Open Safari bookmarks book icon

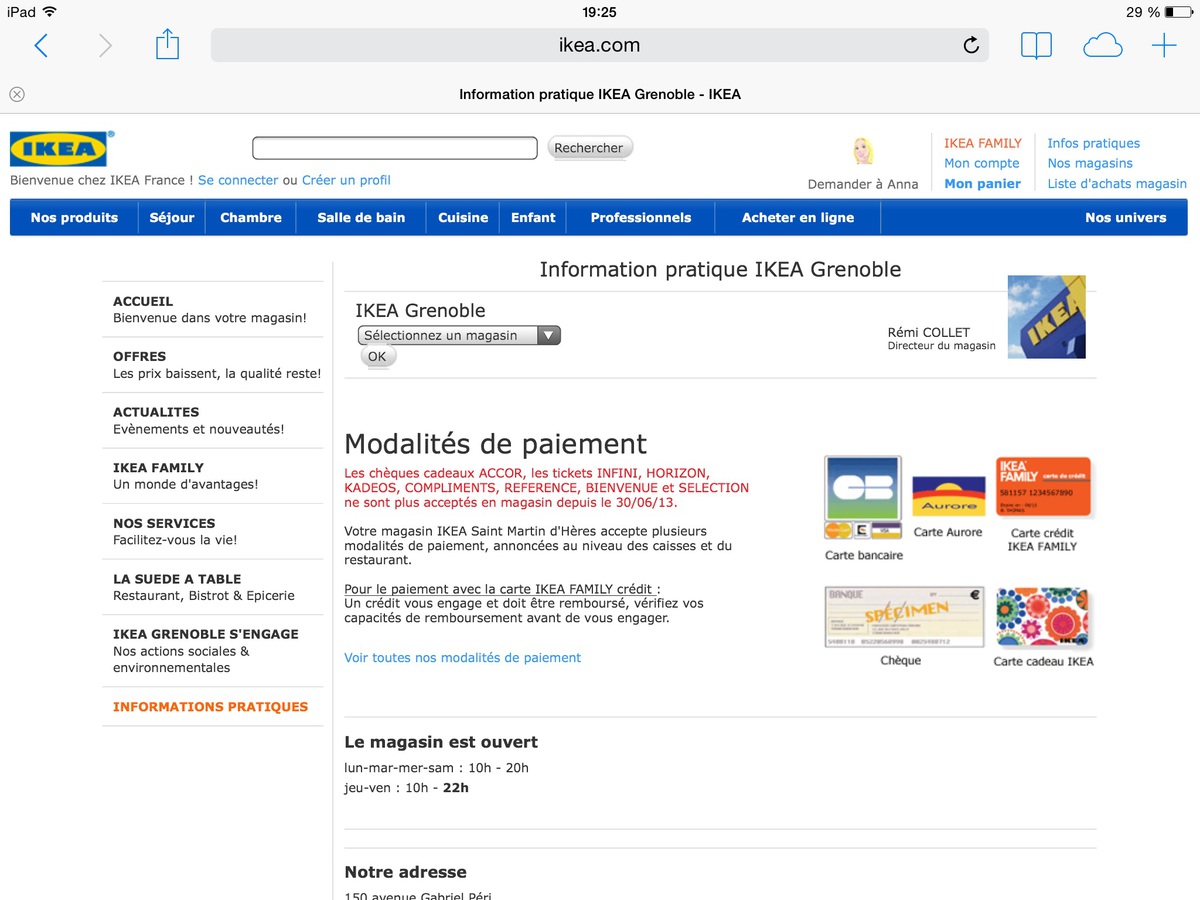click(1036, 45)
